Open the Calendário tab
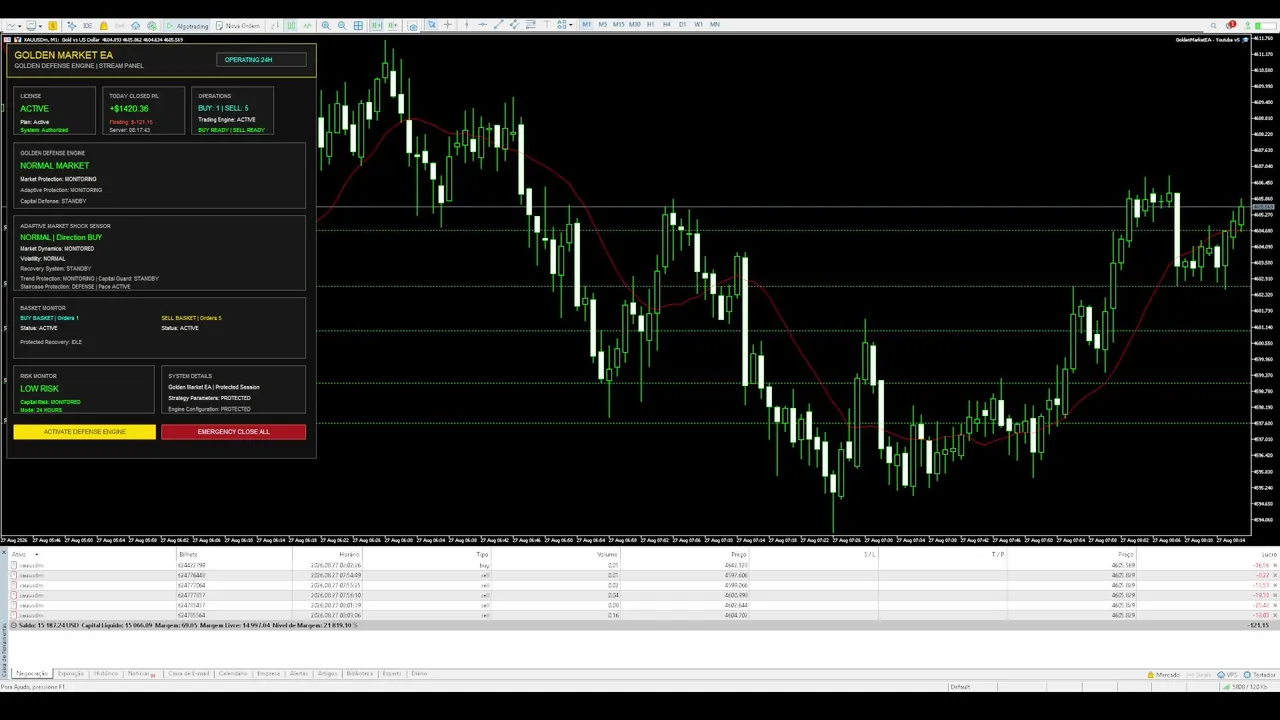Screen dimensions: 1280x720 233,673
